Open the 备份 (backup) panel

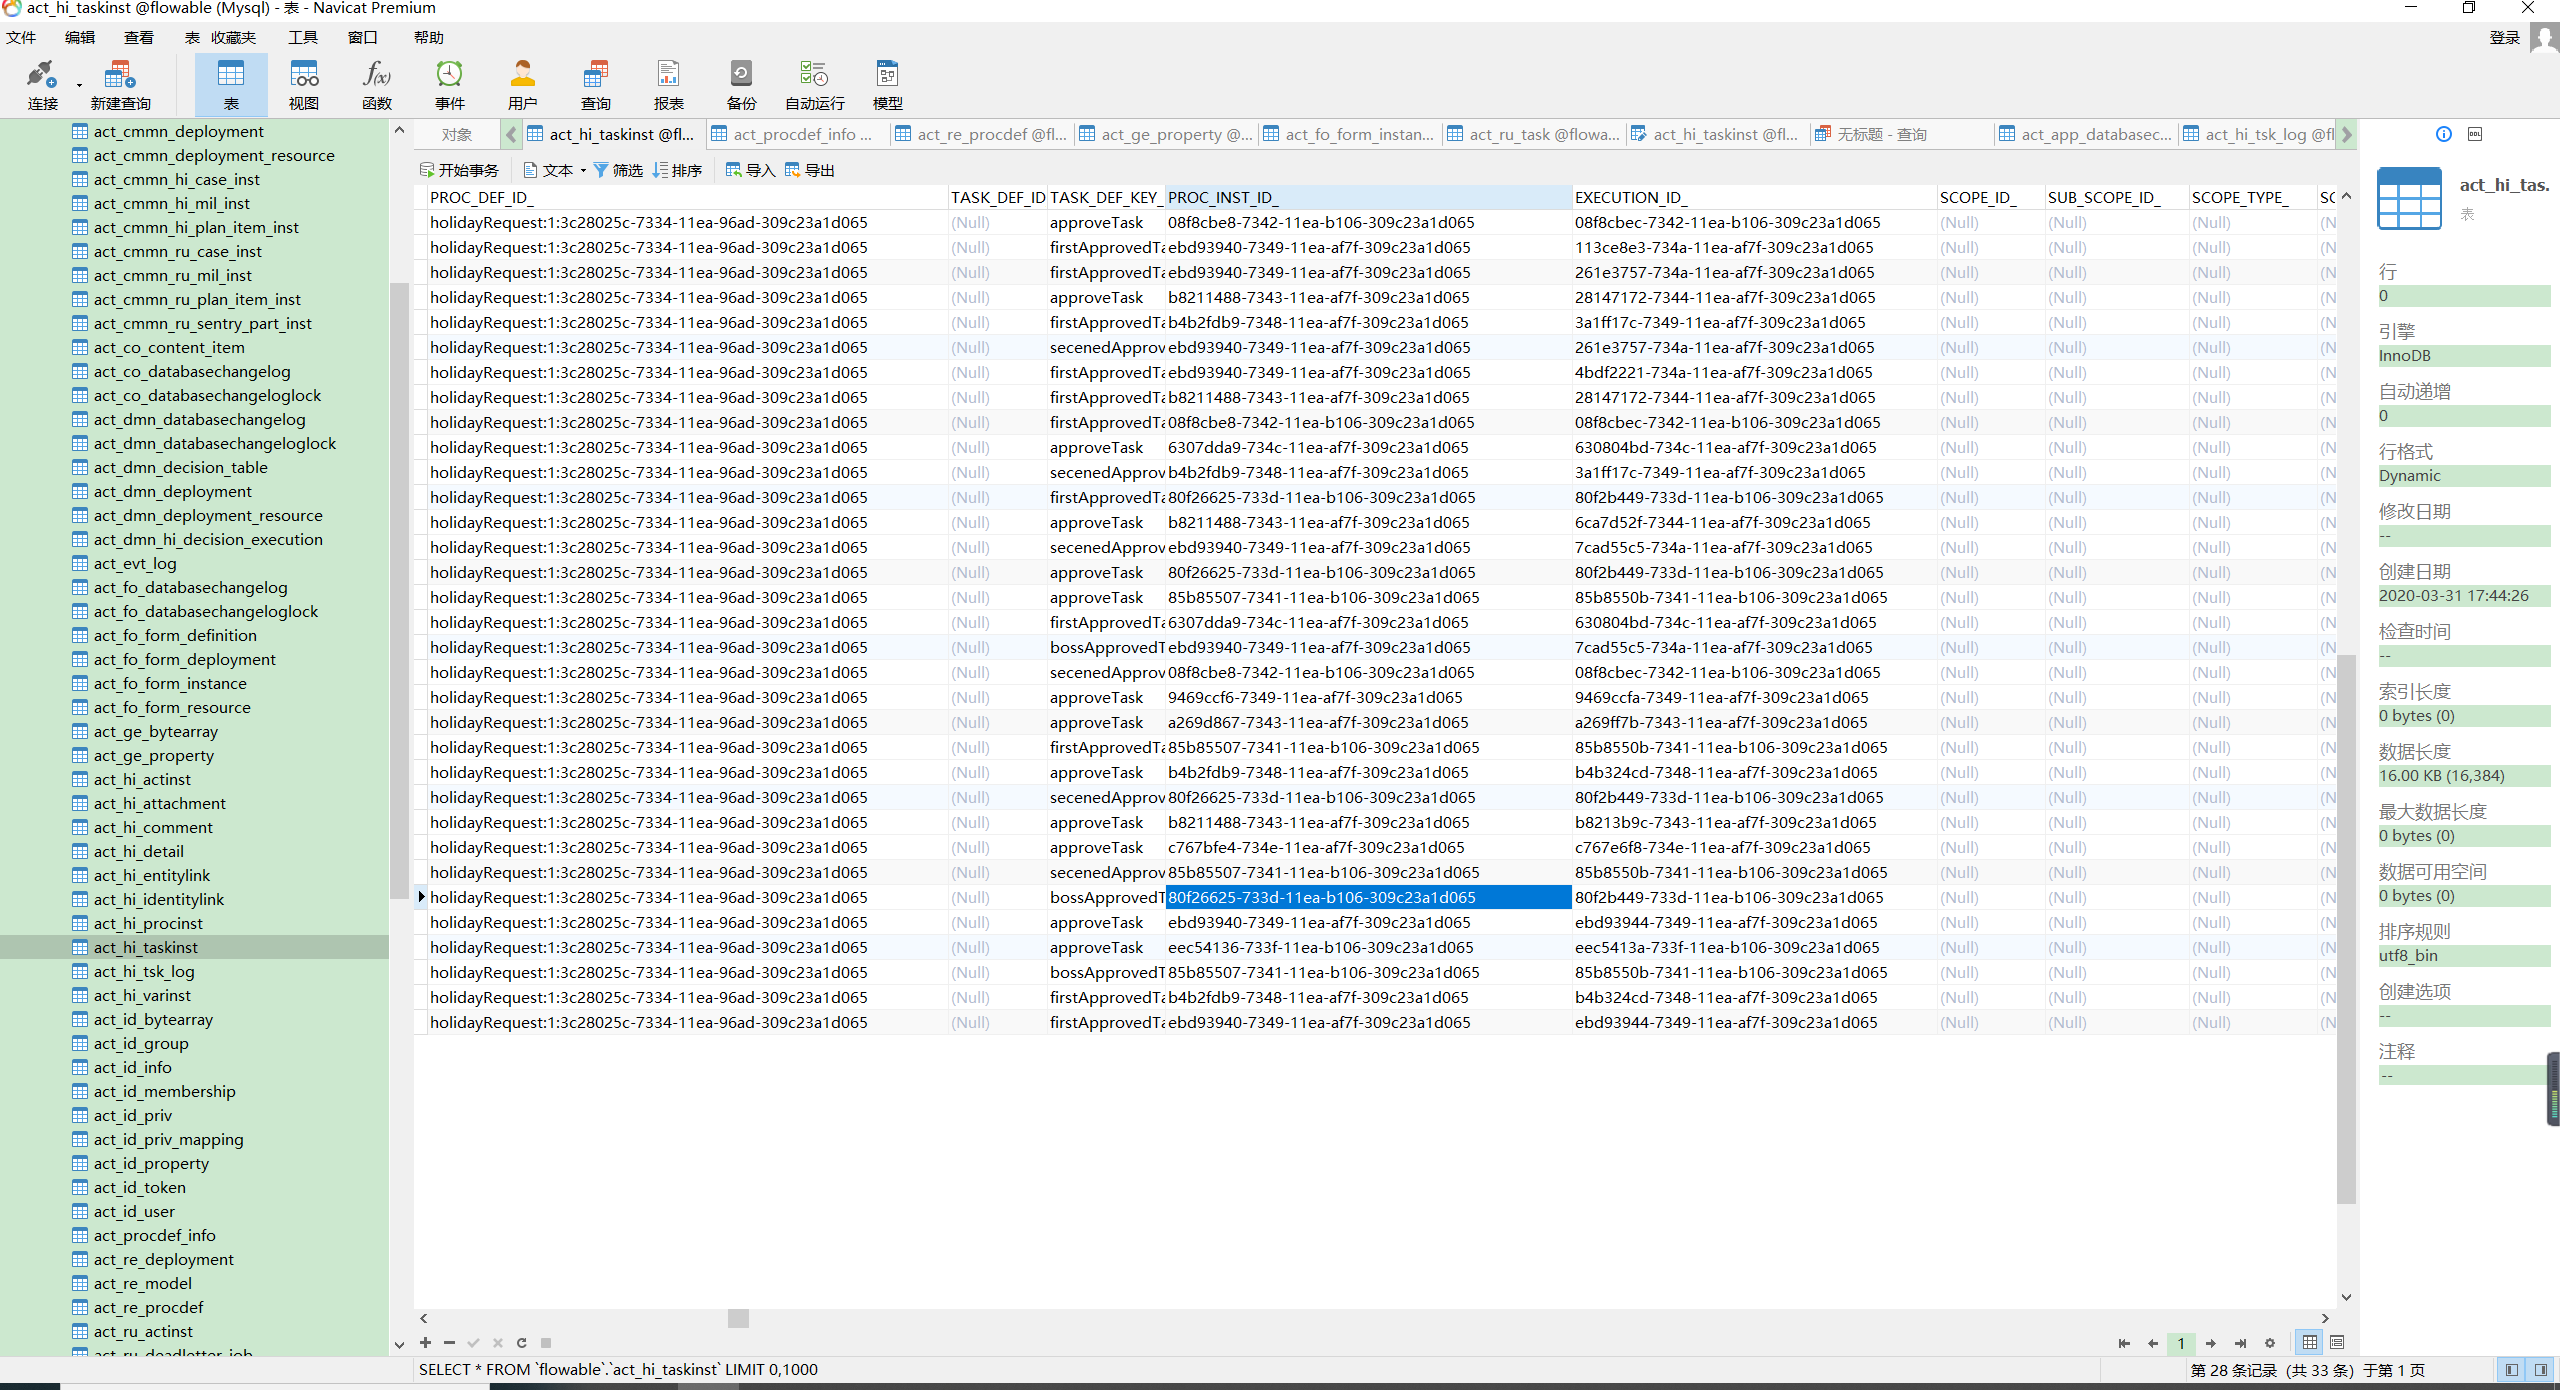pos(740,84)
